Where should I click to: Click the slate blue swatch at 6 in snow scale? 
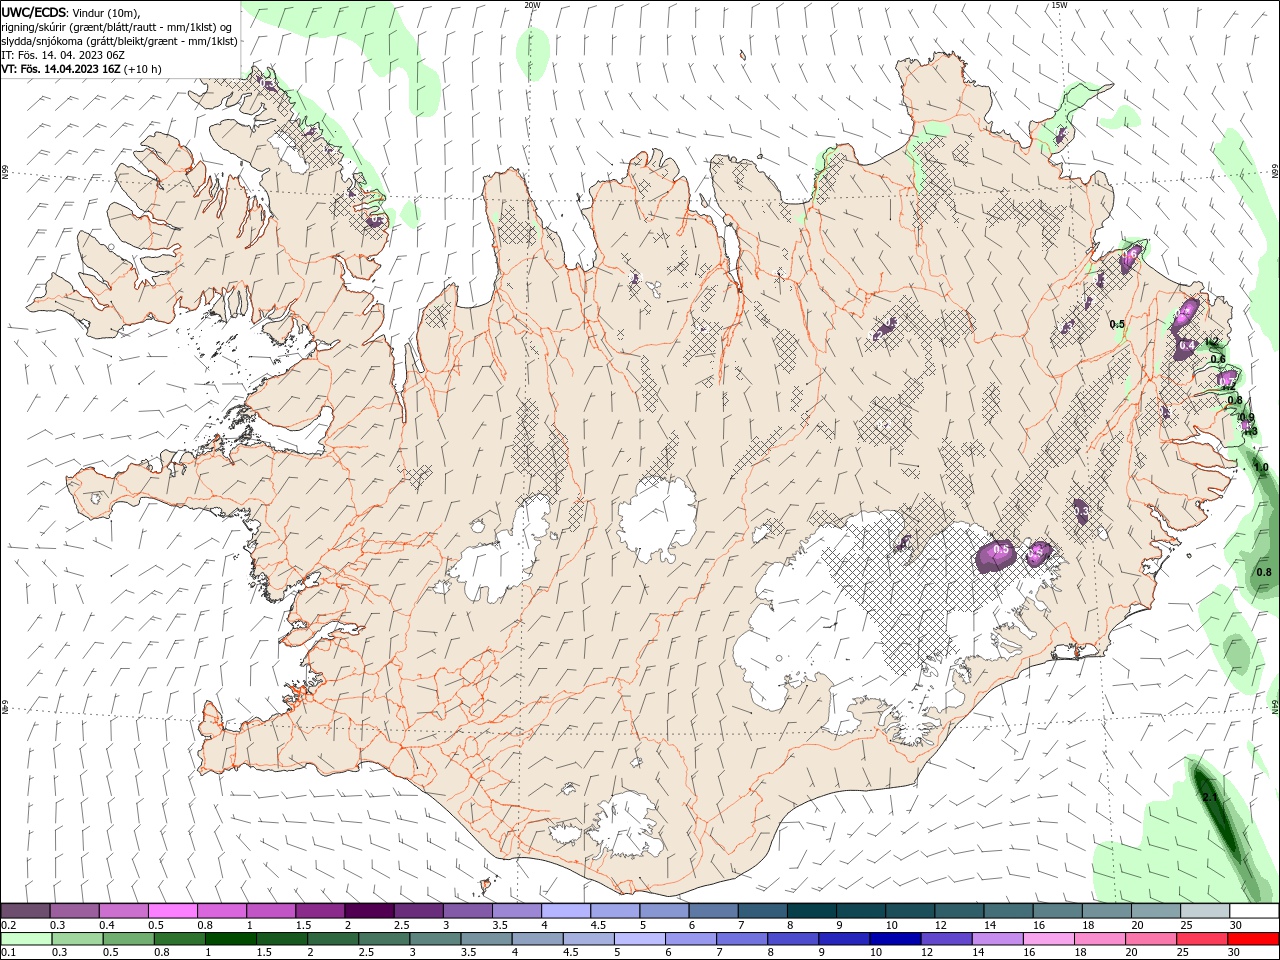(711, 911)
